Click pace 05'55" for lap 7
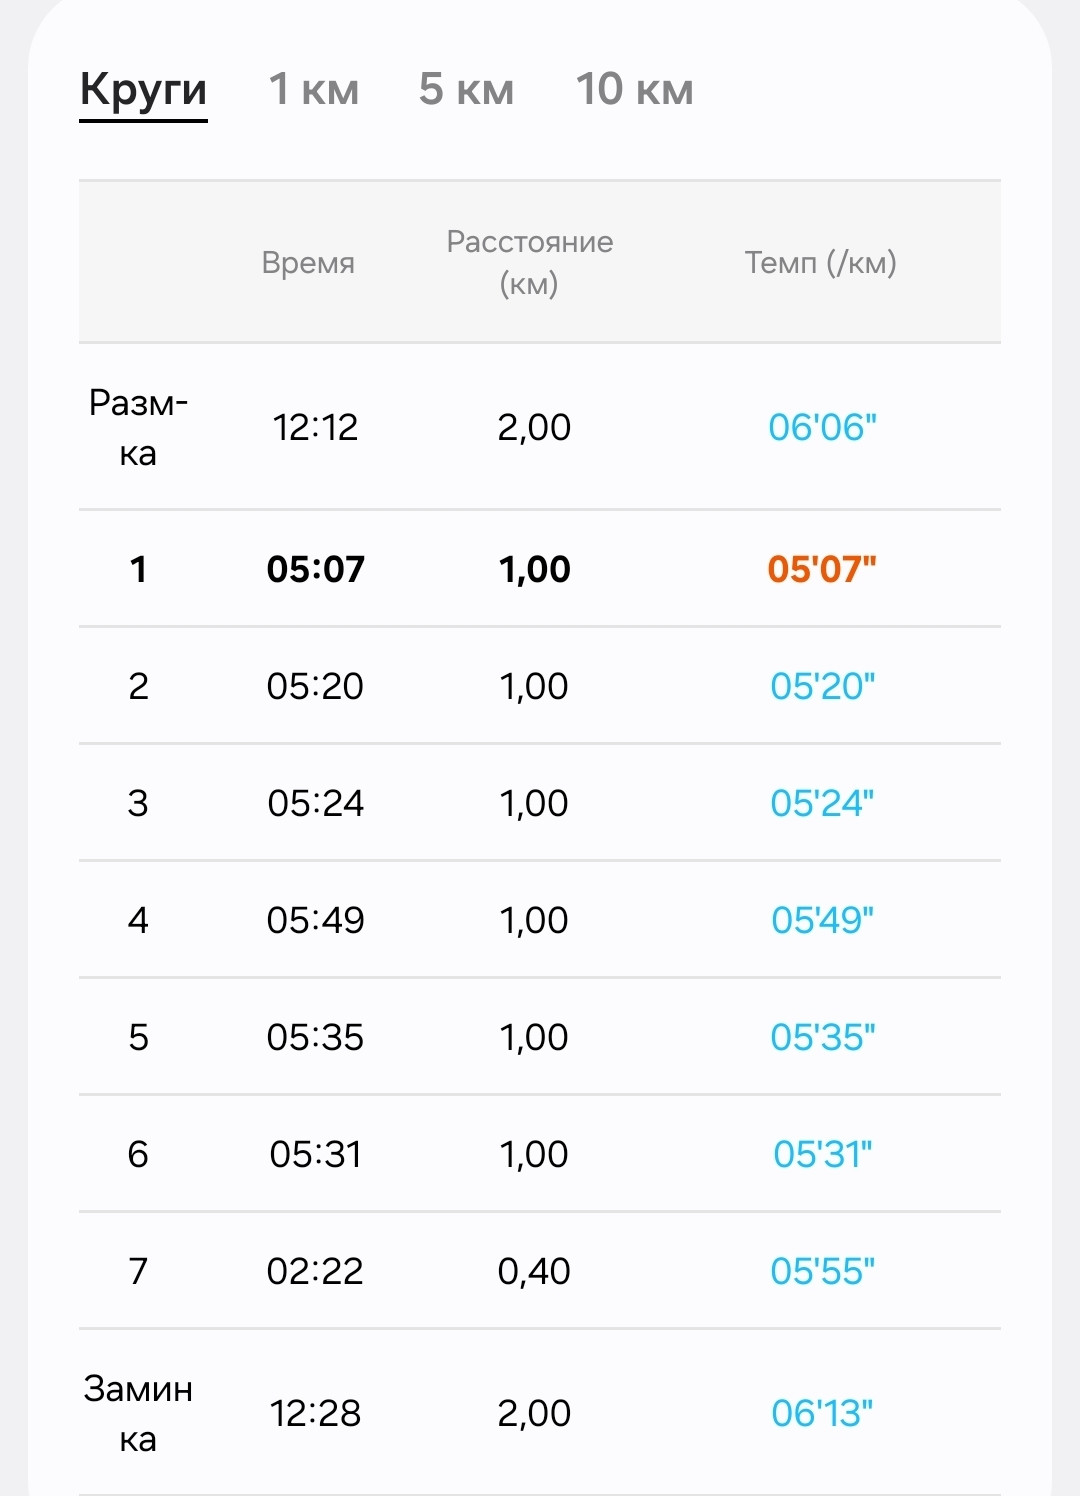The height and width of the screenshot is (1496, 1080). pos(822,1271)
